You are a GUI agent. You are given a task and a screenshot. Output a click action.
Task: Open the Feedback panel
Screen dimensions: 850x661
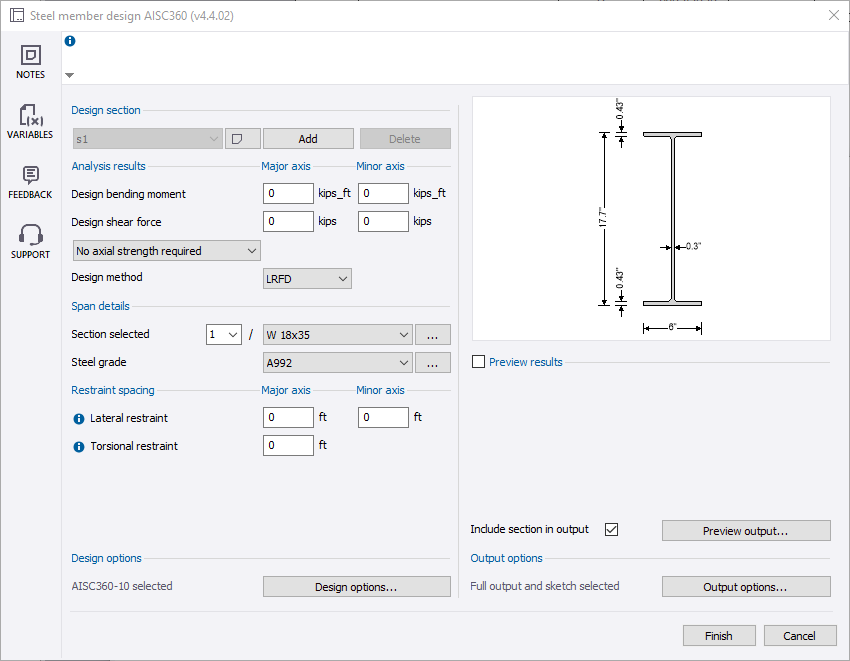[30, 181]
